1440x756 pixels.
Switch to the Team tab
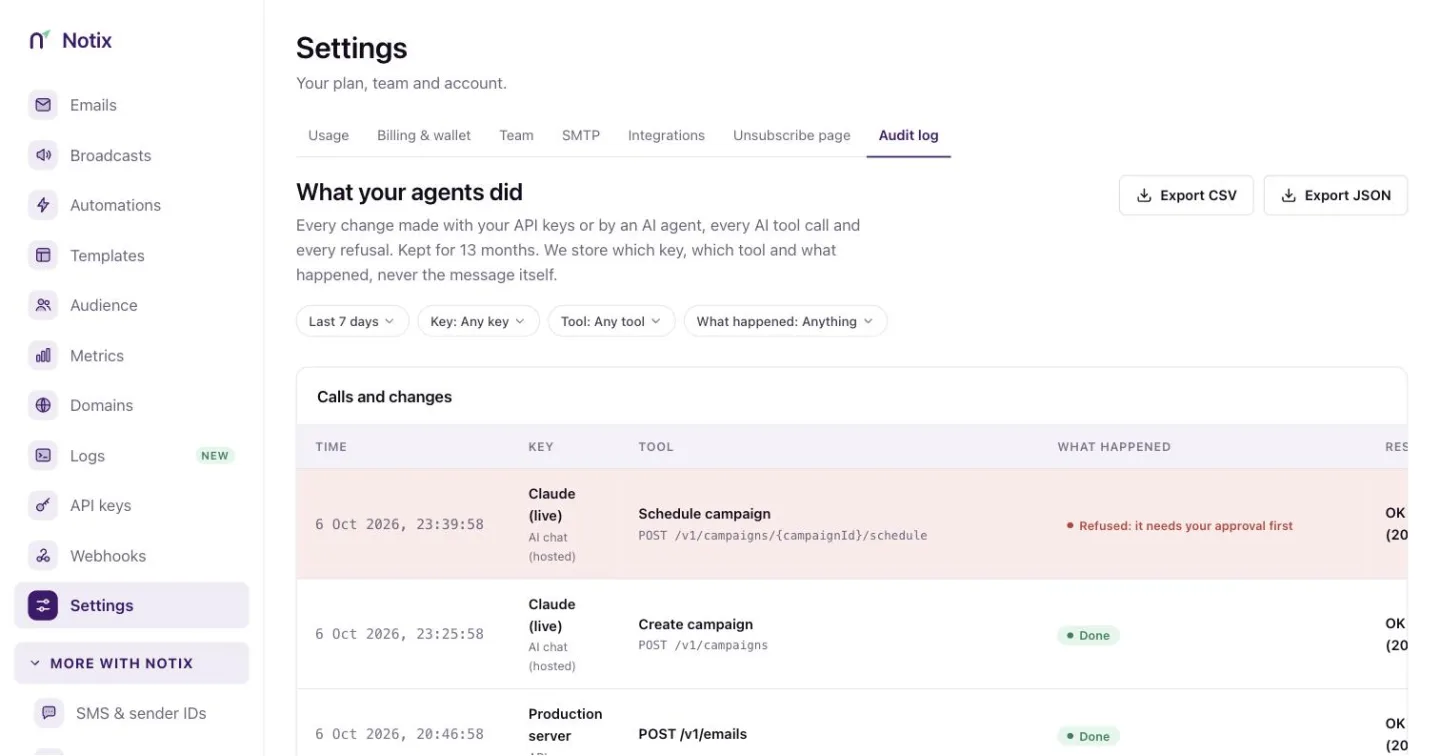pyautogui.click(x=516, y=135)
